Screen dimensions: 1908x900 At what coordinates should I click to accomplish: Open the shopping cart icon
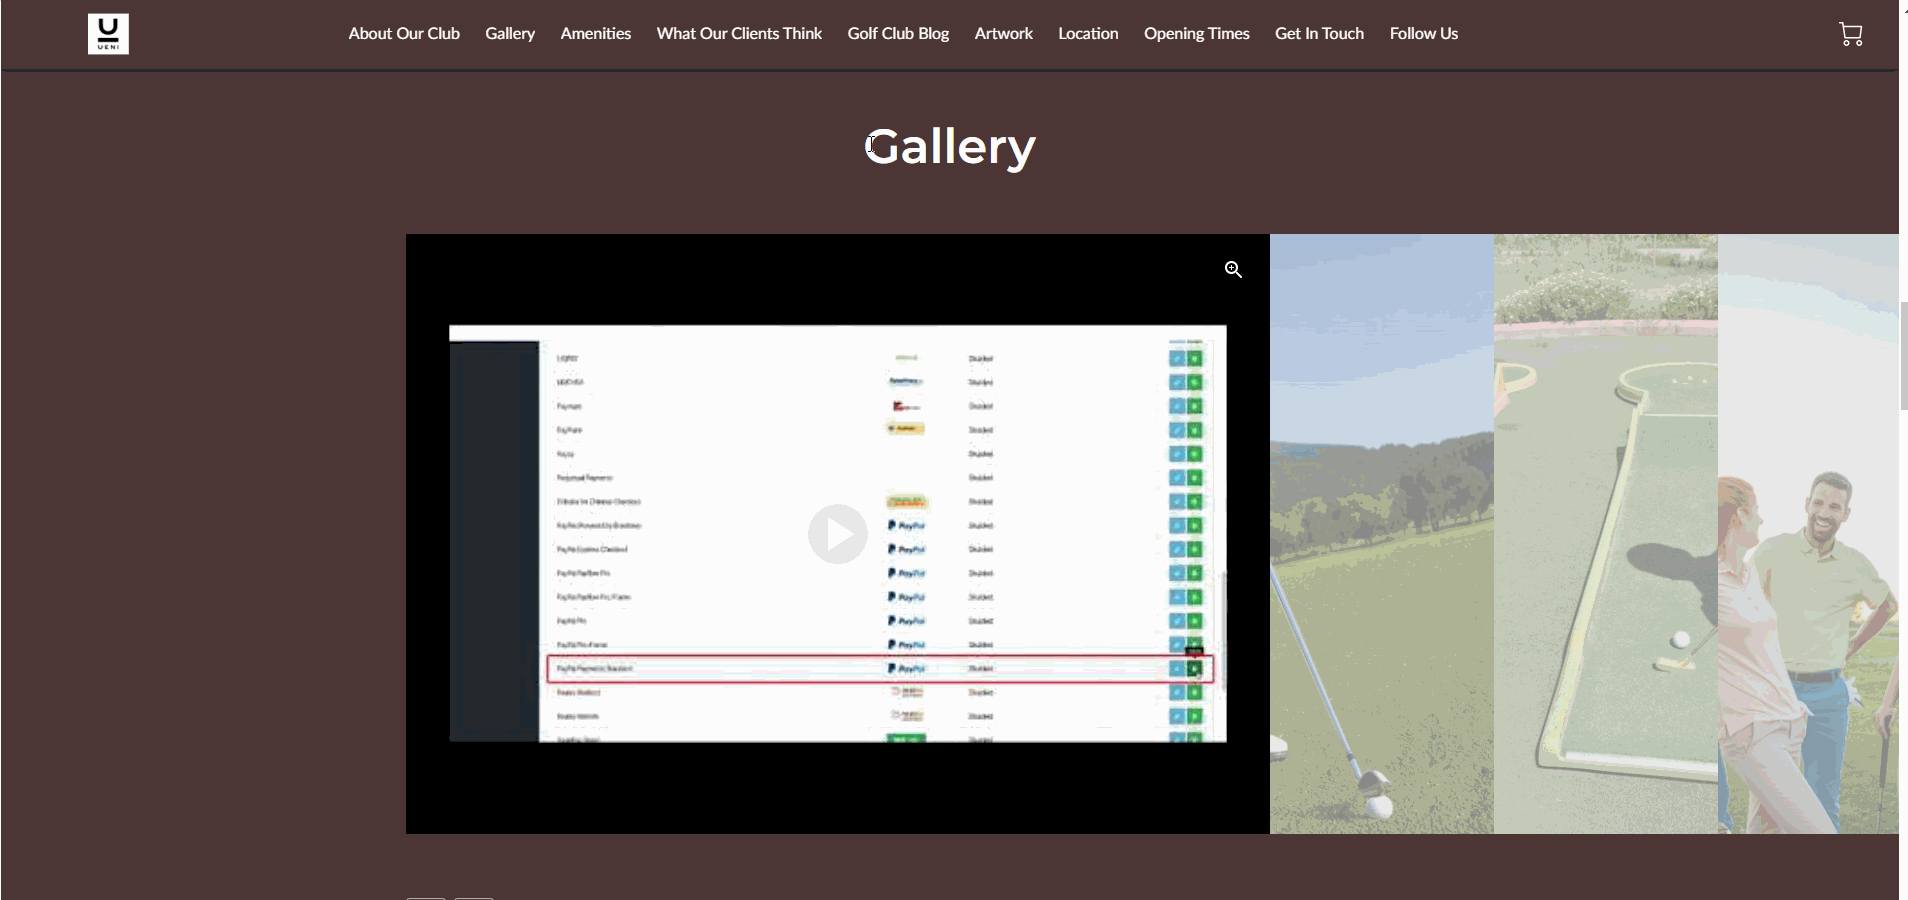(x=1850, y=34)
